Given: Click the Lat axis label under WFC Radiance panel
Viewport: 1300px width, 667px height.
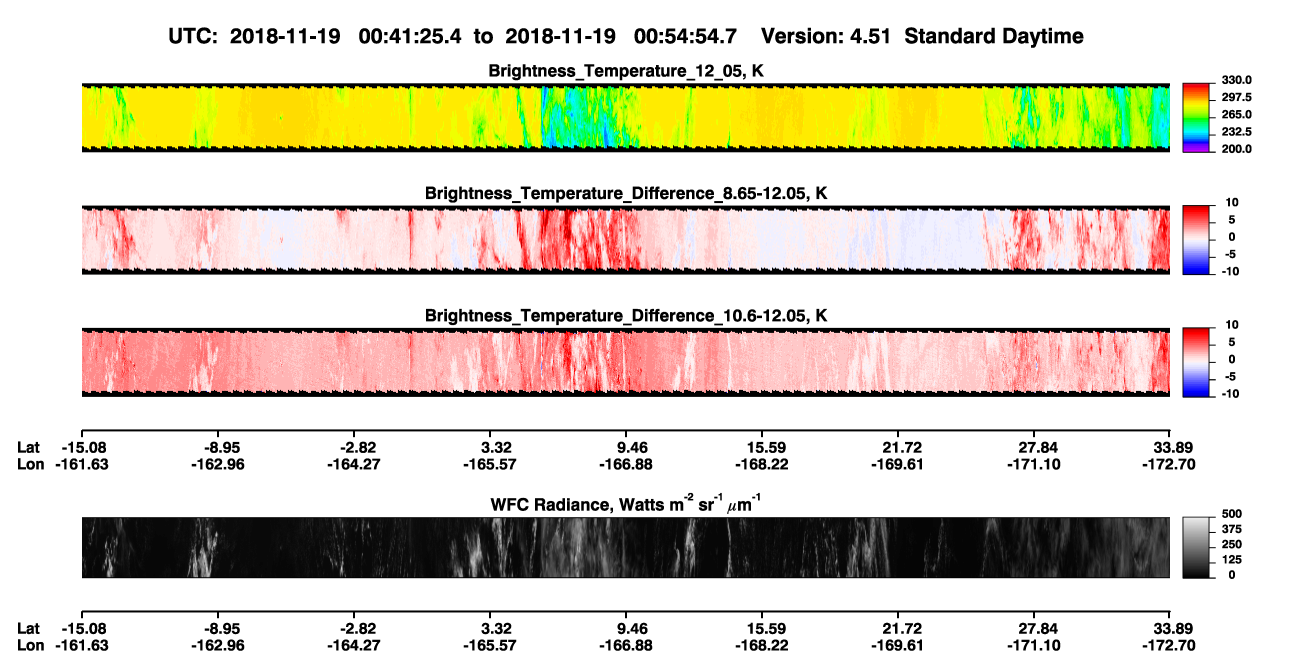Looking at the screenshot, I should (29, 629).
